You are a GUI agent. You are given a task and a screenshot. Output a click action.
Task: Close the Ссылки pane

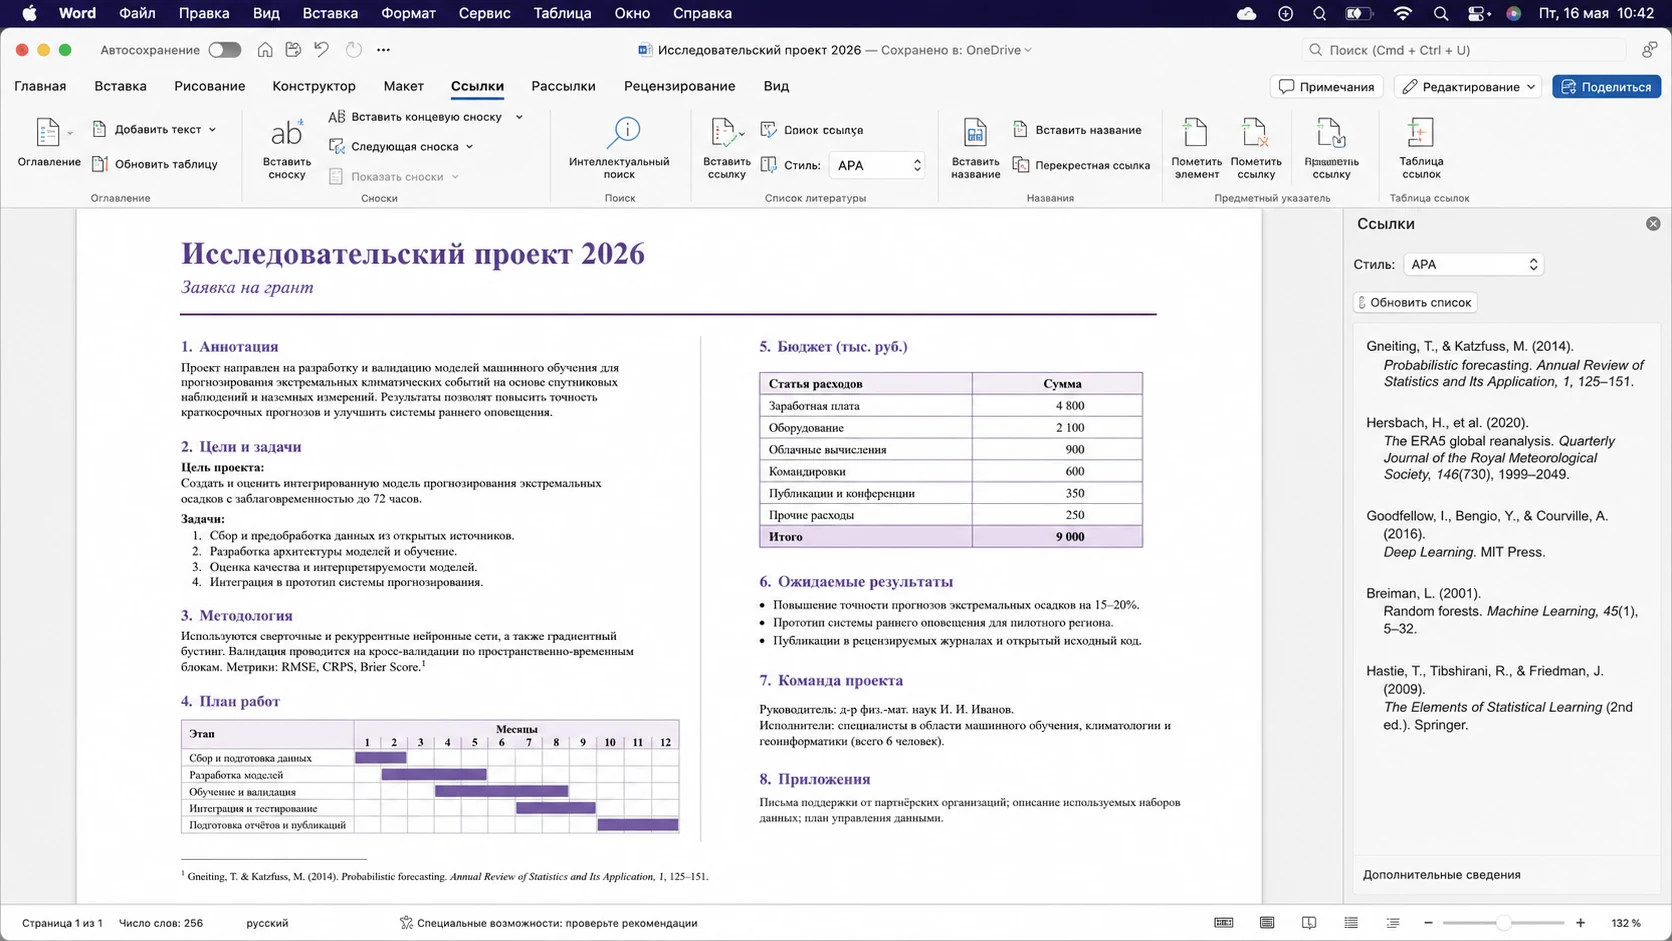1653,224
